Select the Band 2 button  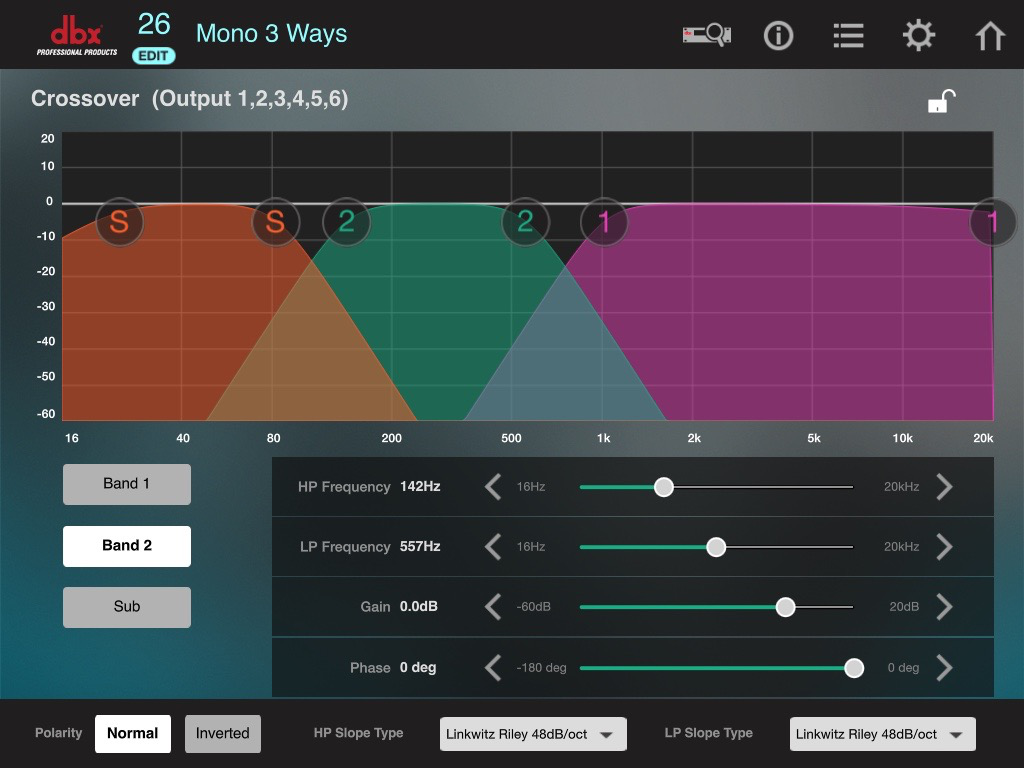pos(127,546)
